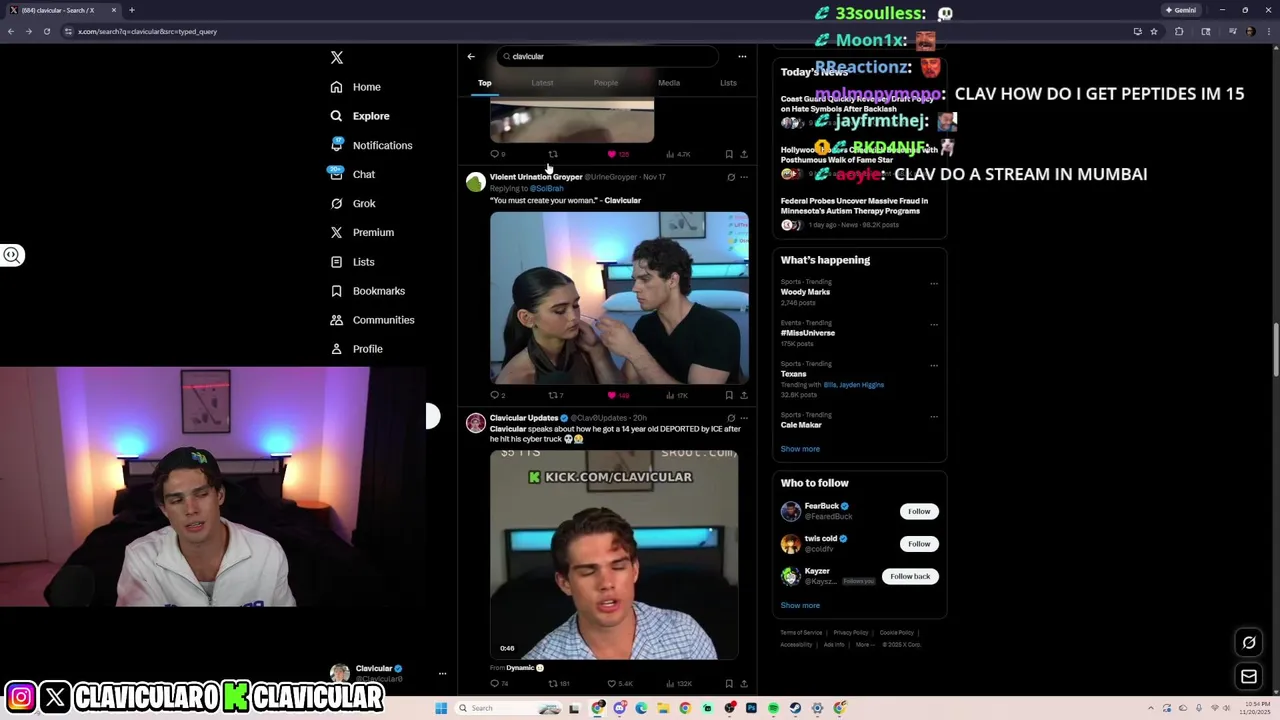This screenshot has height=720, width=1280.
Task: Open the Terms of Service footer link
Action: click(801, 633)
